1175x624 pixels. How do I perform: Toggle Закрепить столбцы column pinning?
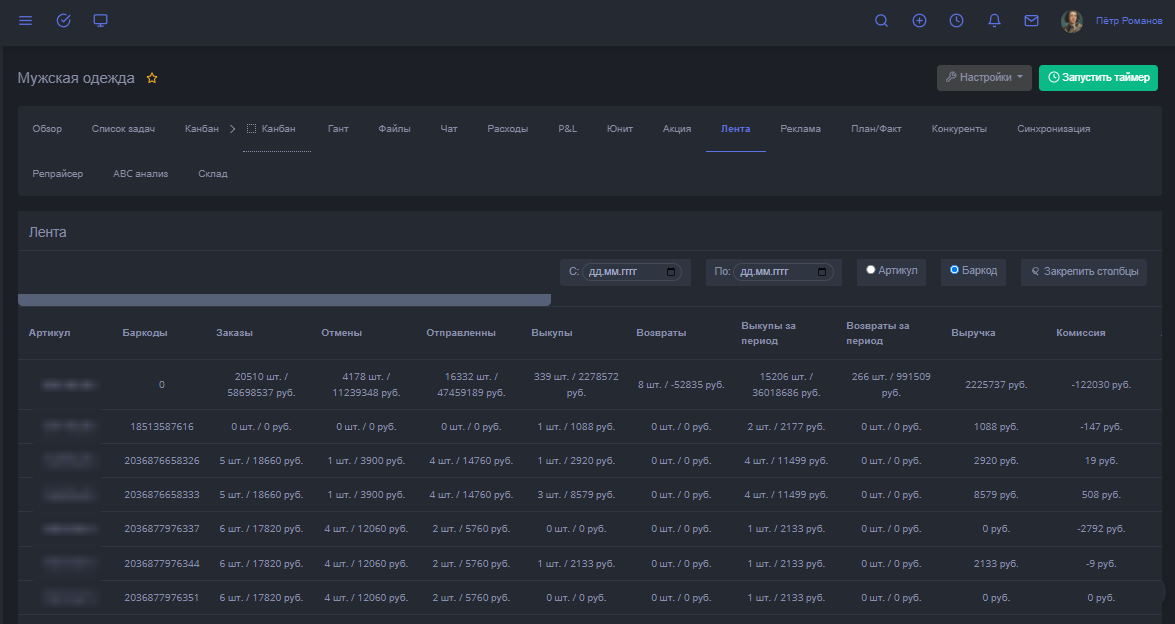pyautogui.click(x=1083, y=272)
